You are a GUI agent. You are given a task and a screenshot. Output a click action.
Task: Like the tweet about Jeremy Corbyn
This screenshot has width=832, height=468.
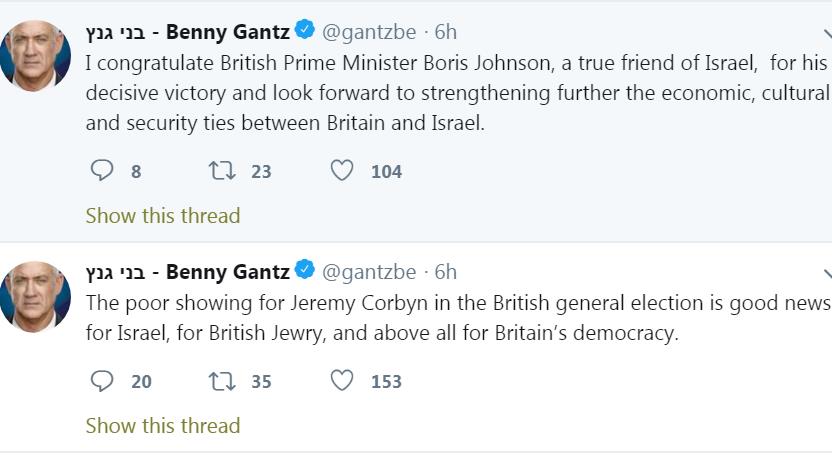pos(342,381)
